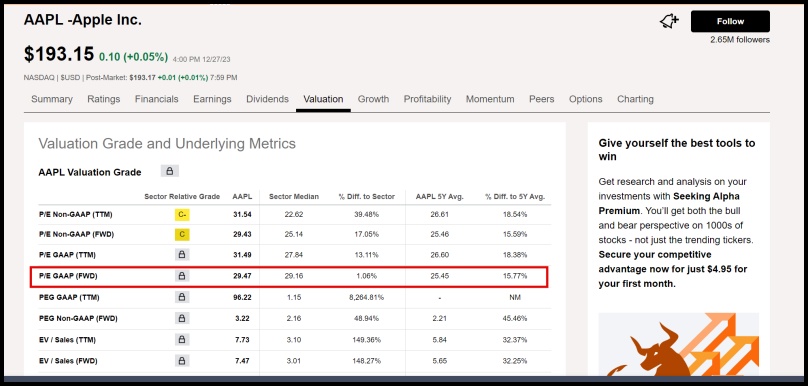
Task: Open the Peers tab
Action: point(542,99)
